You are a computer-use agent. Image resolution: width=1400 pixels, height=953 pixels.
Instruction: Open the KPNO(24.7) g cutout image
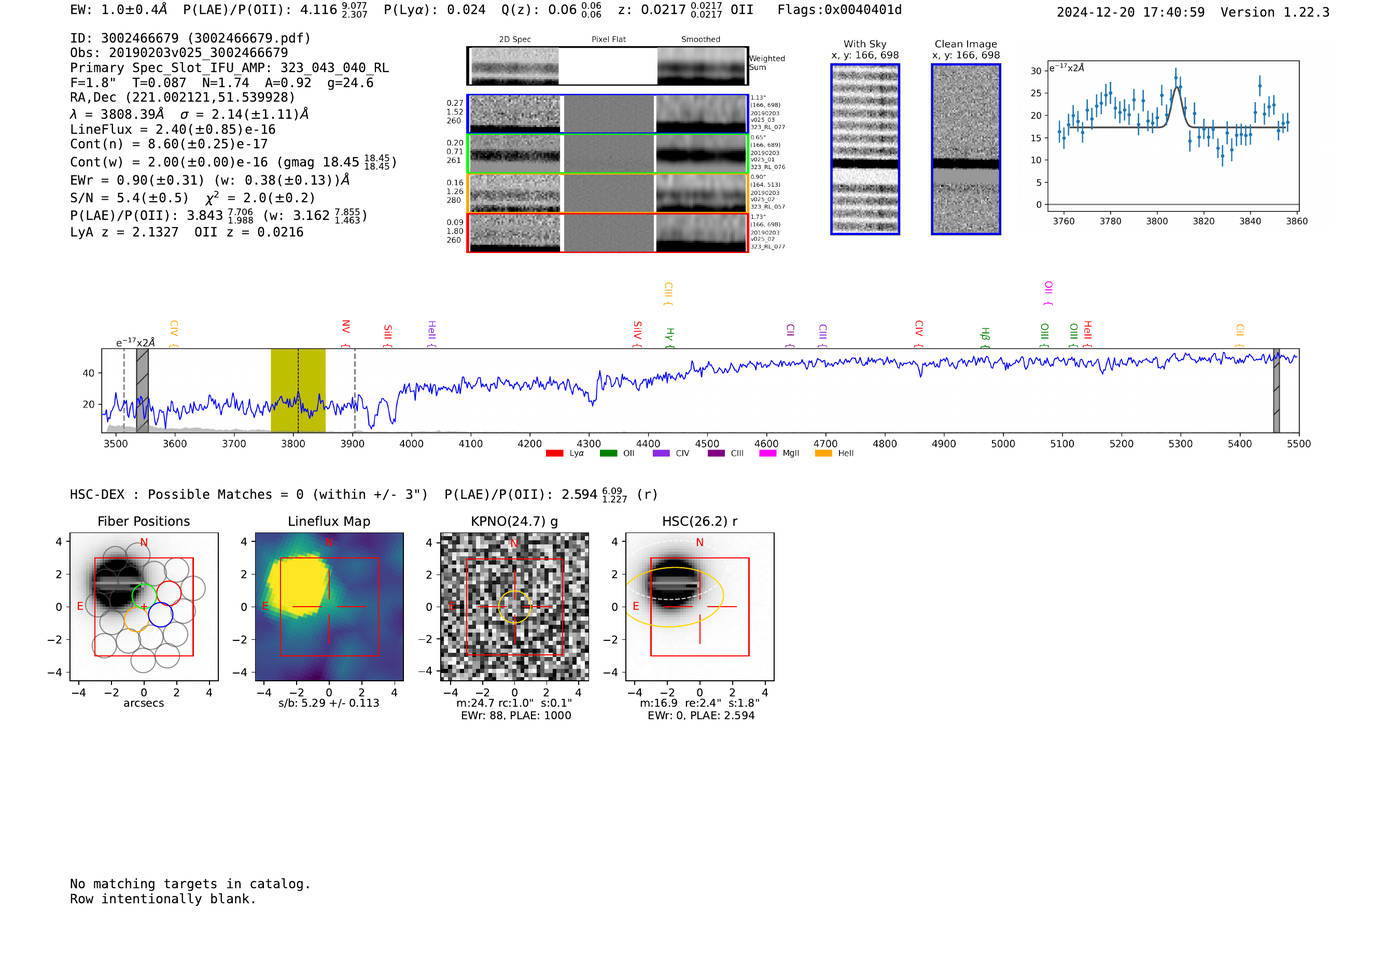514,607
